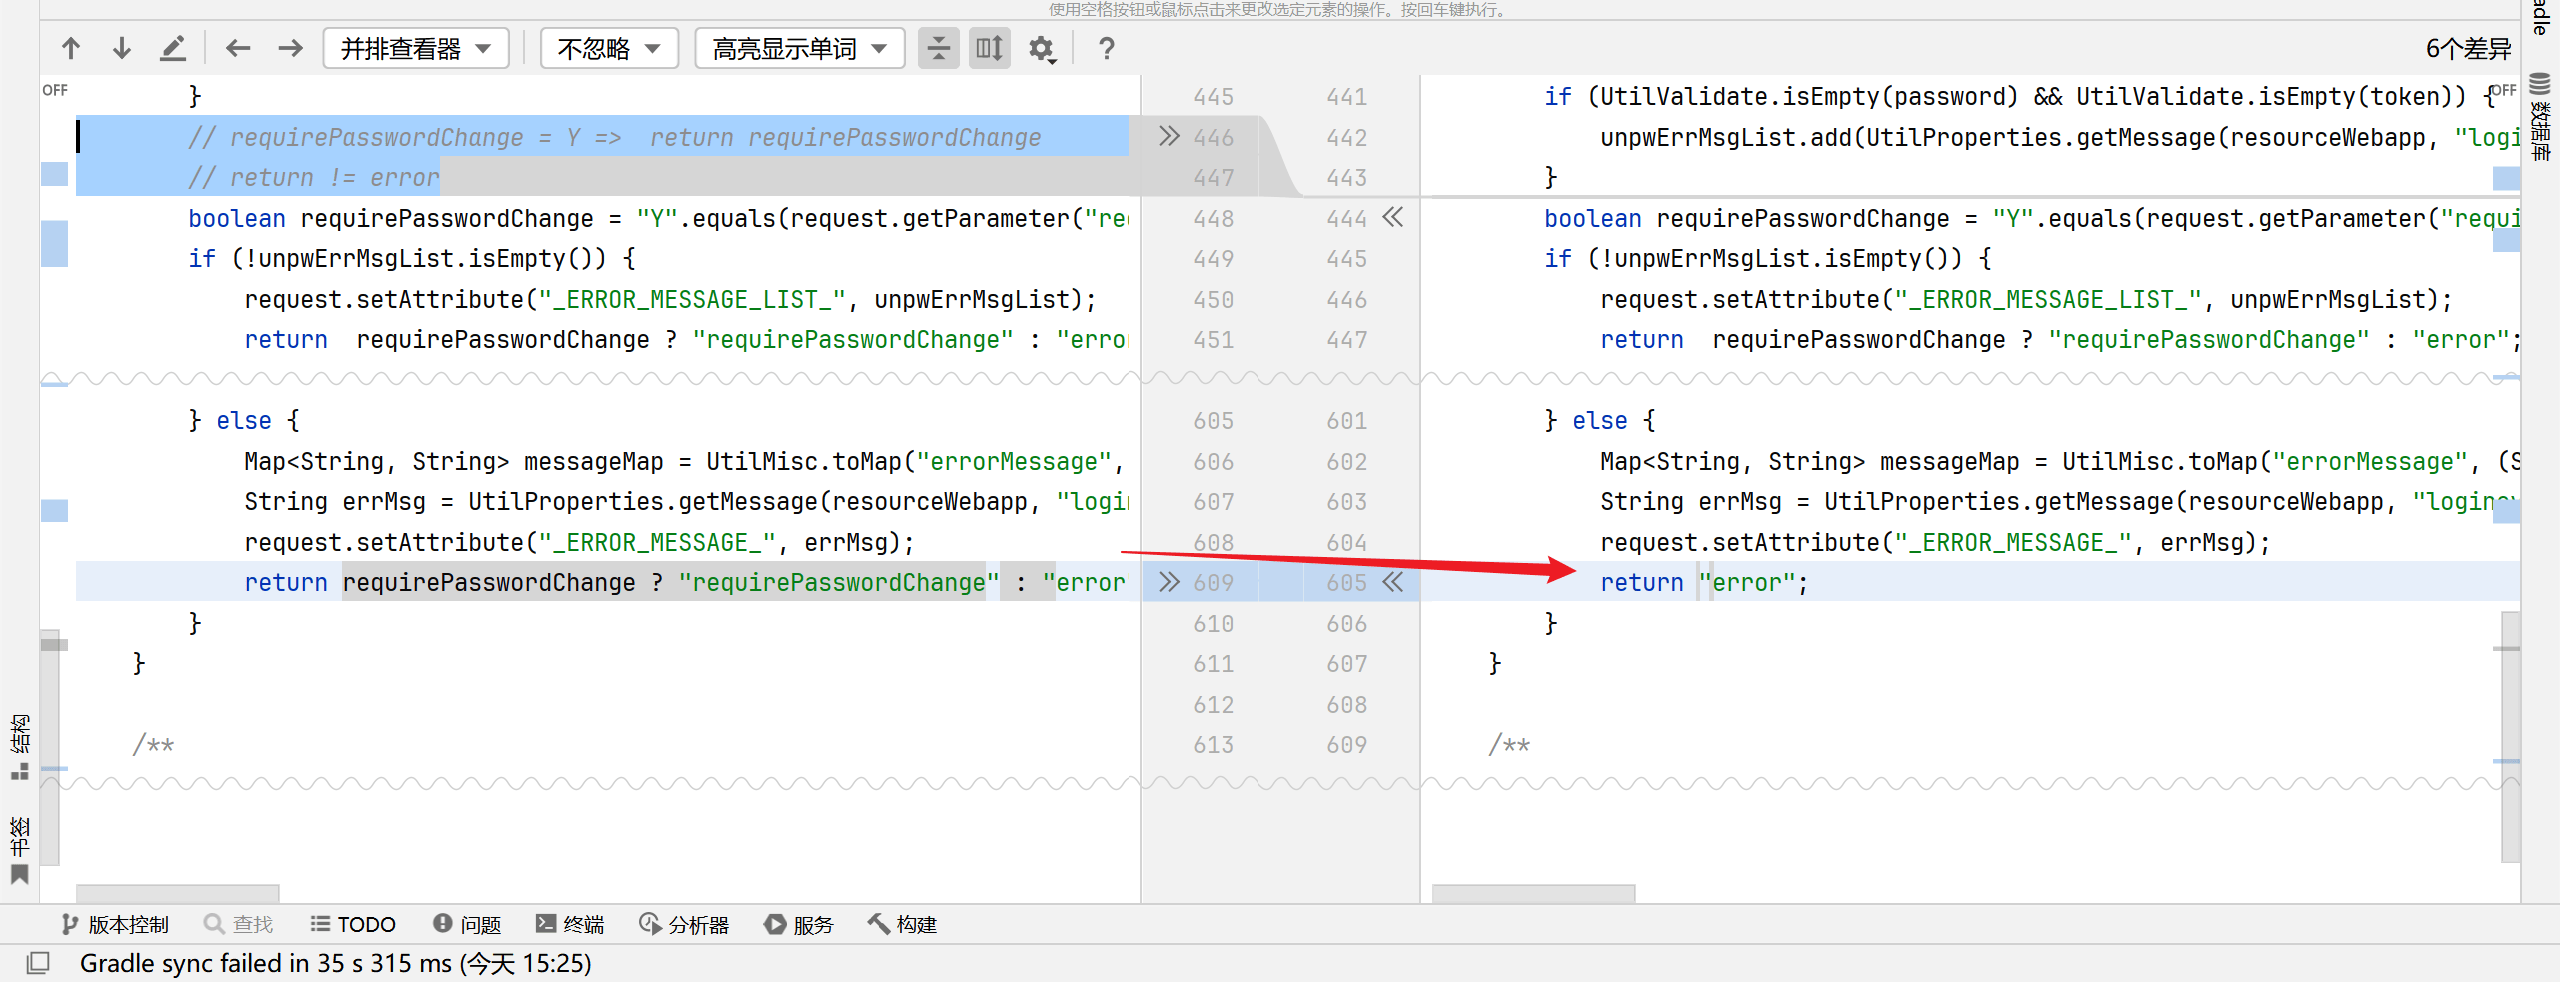This screenshot has width=2560, height=982.
Task: Click comment line '// return != error'
Action: coord(313,177)
